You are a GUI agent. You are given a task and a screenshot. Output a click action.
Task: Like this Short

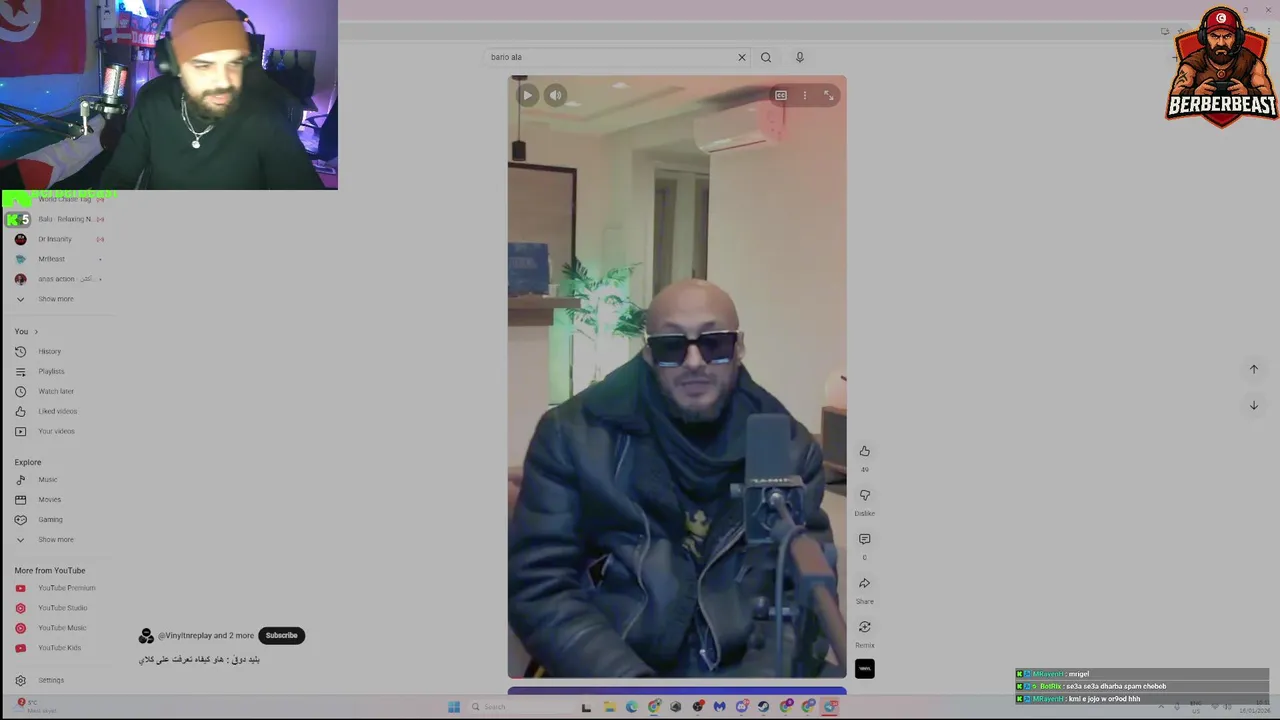click(865, 451)
